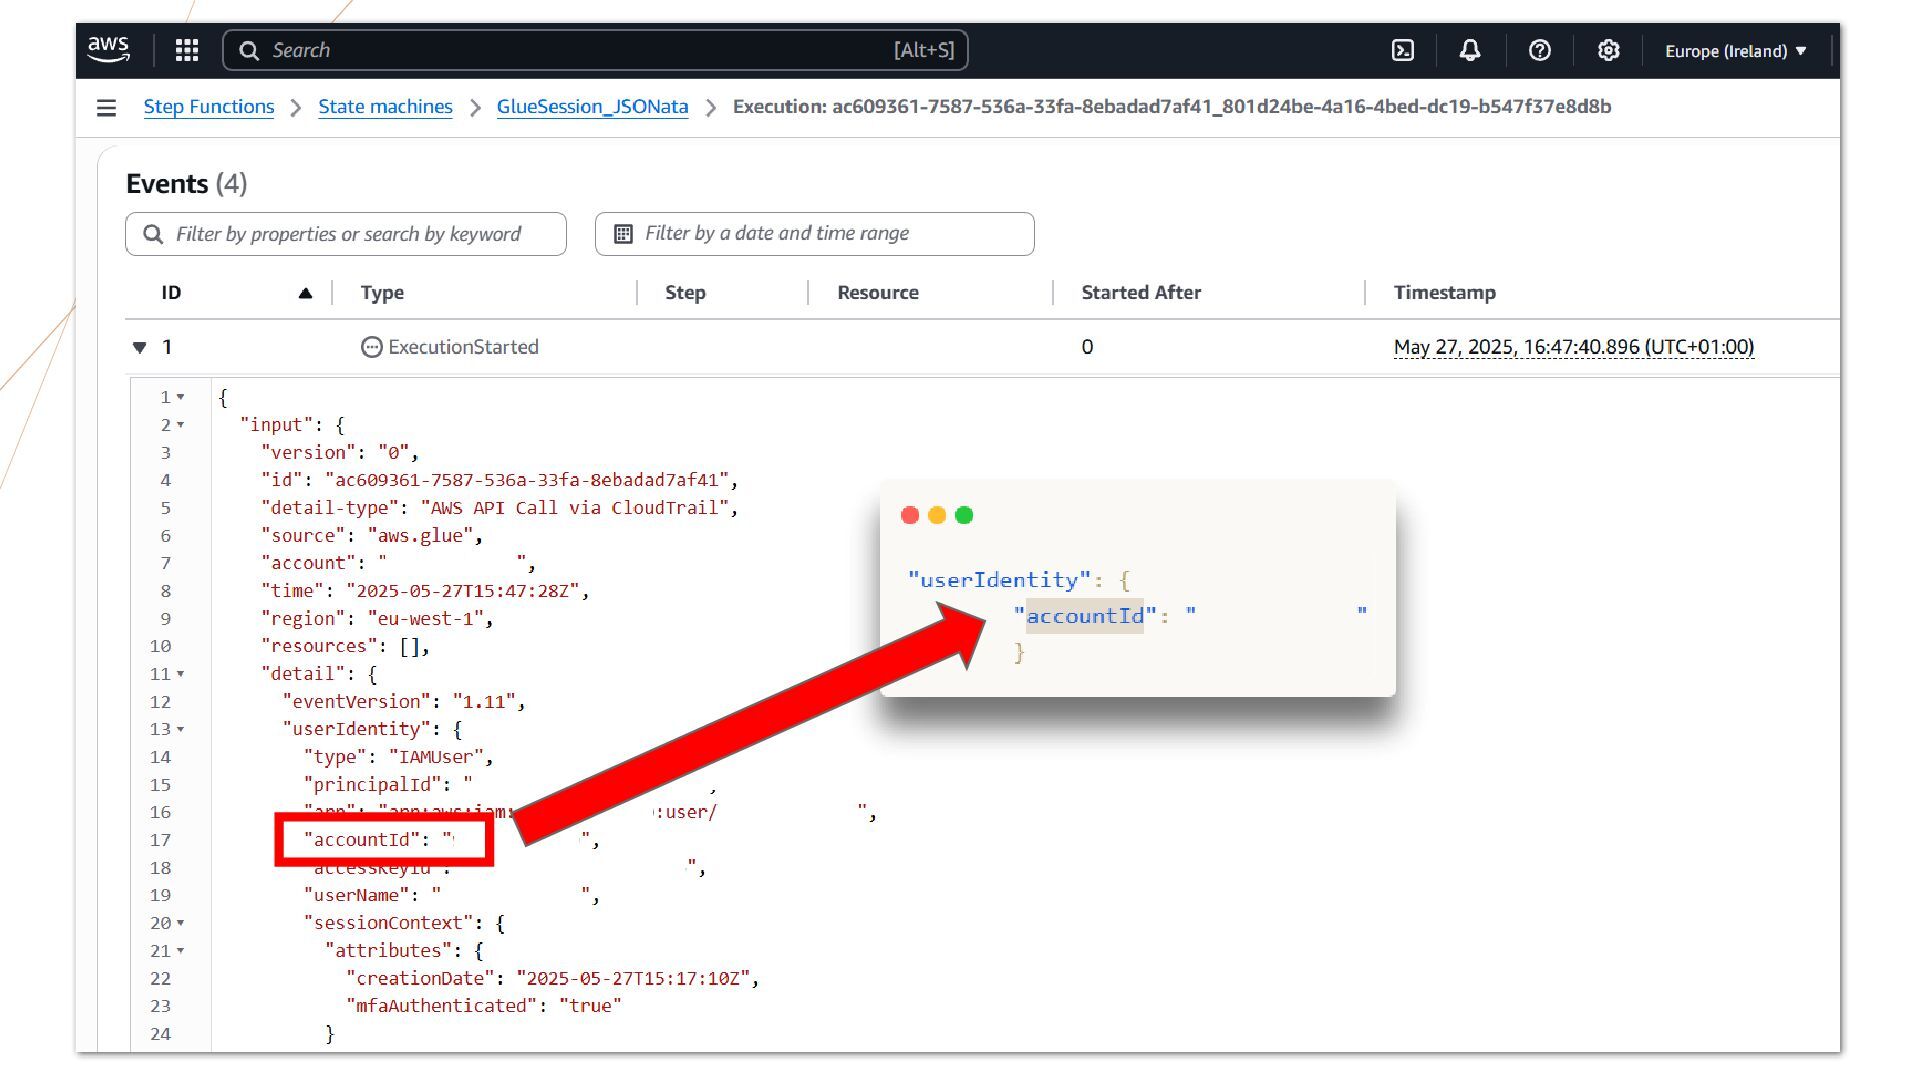Click the date and time range filter

click(815, 234)
